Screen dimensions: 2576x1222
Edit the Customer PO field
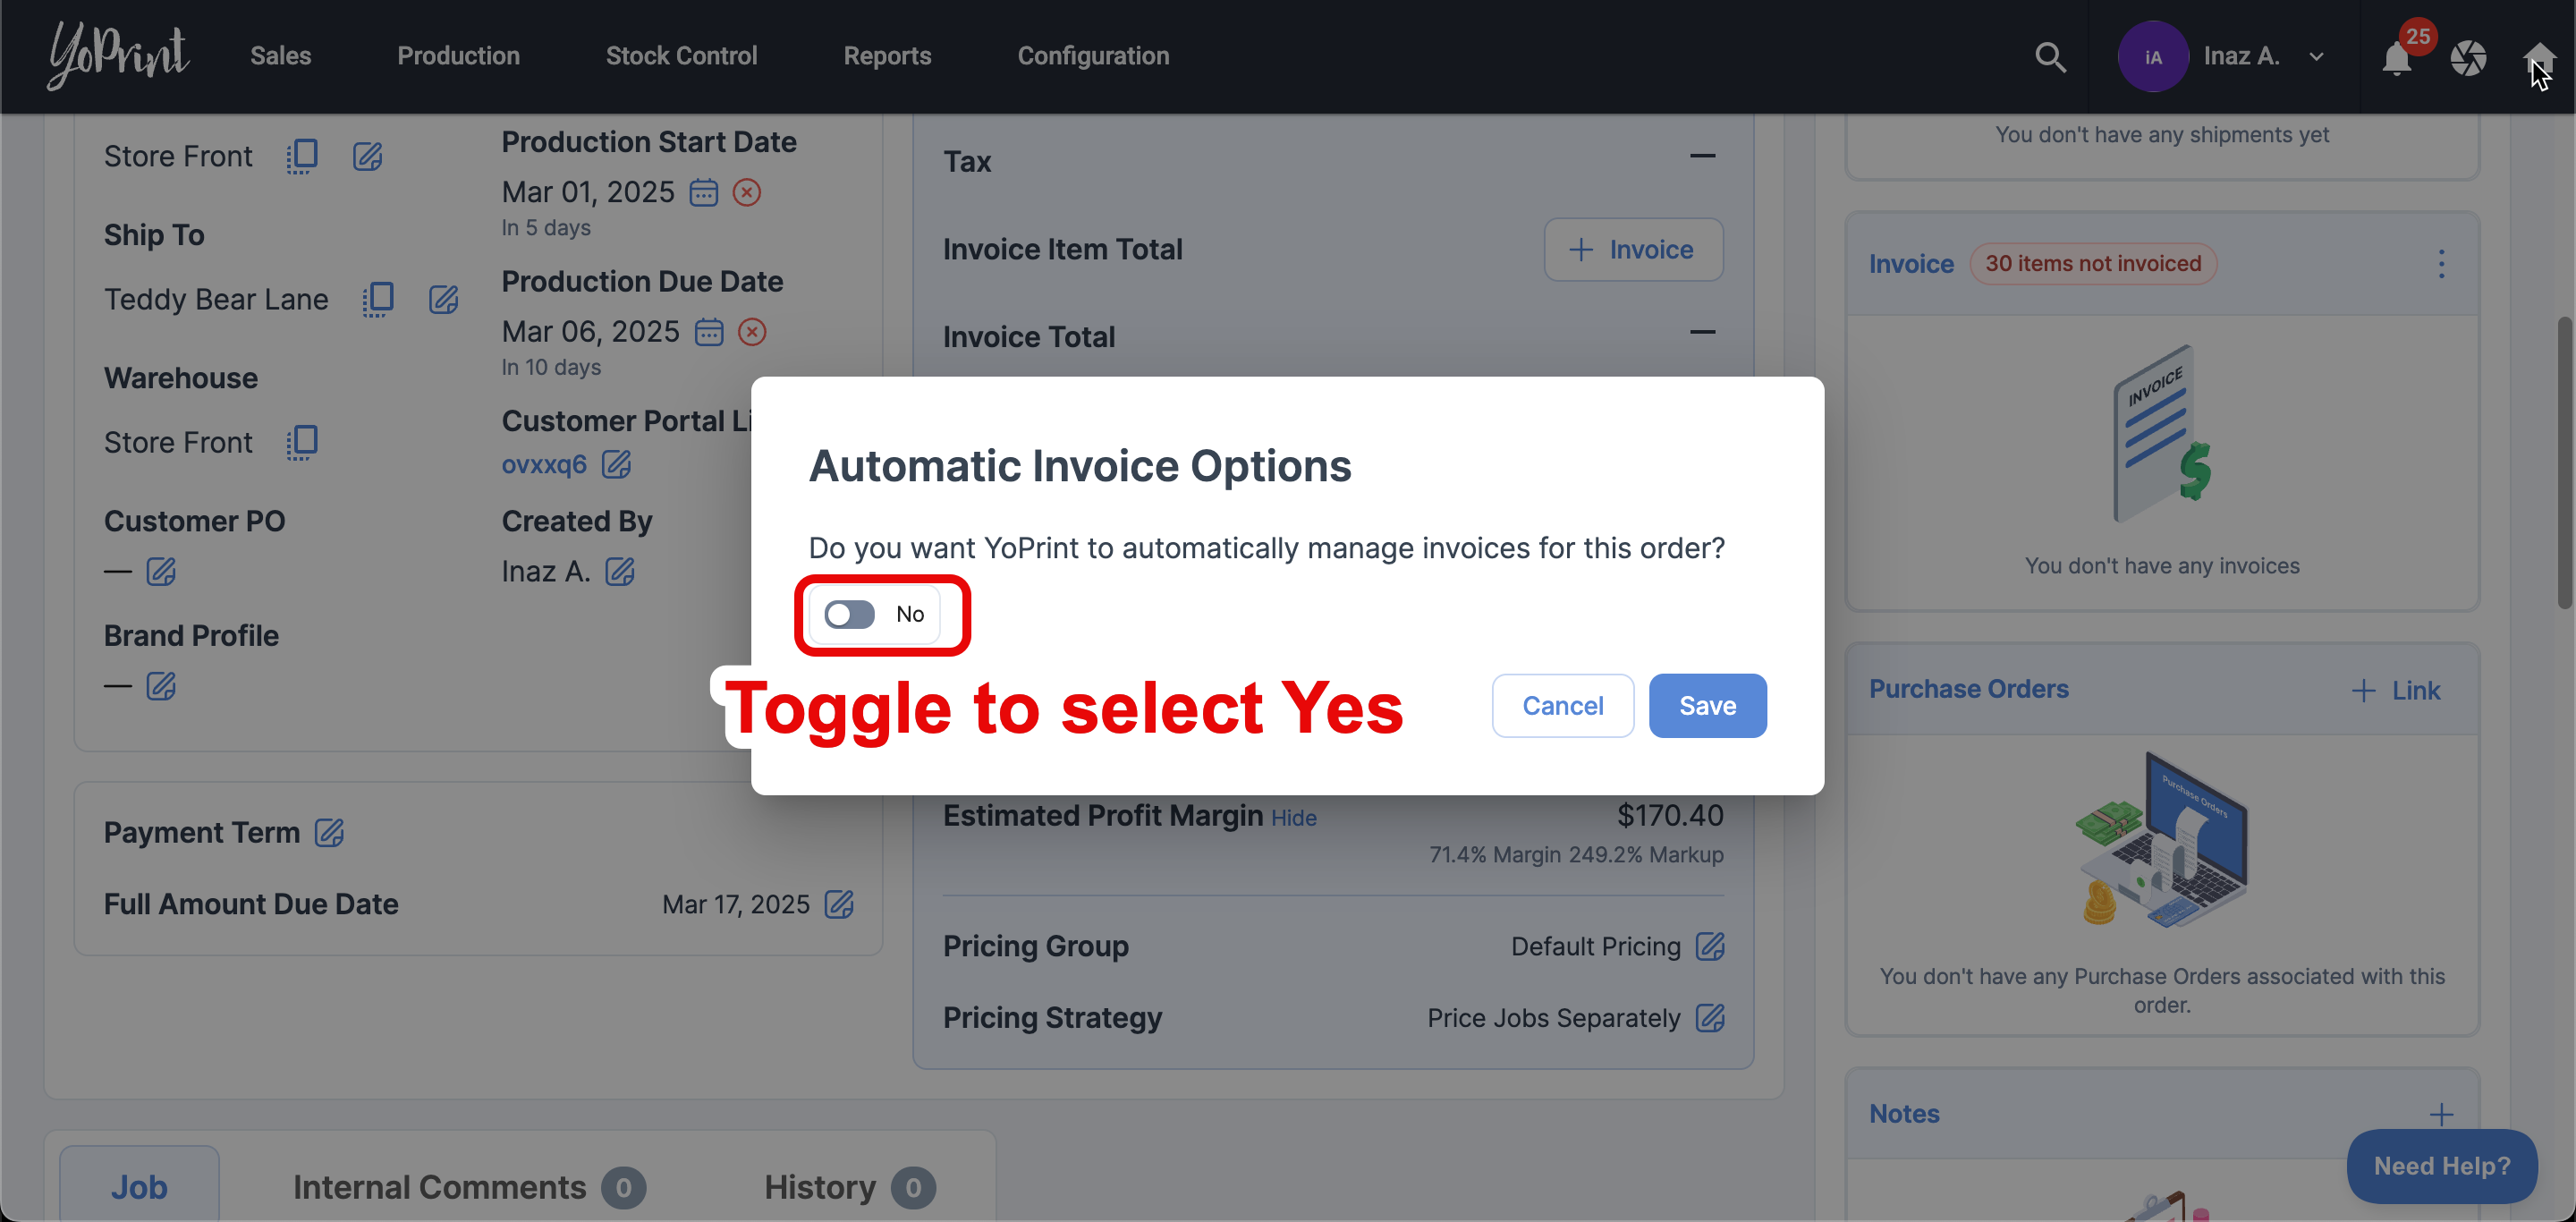[161, 572]
